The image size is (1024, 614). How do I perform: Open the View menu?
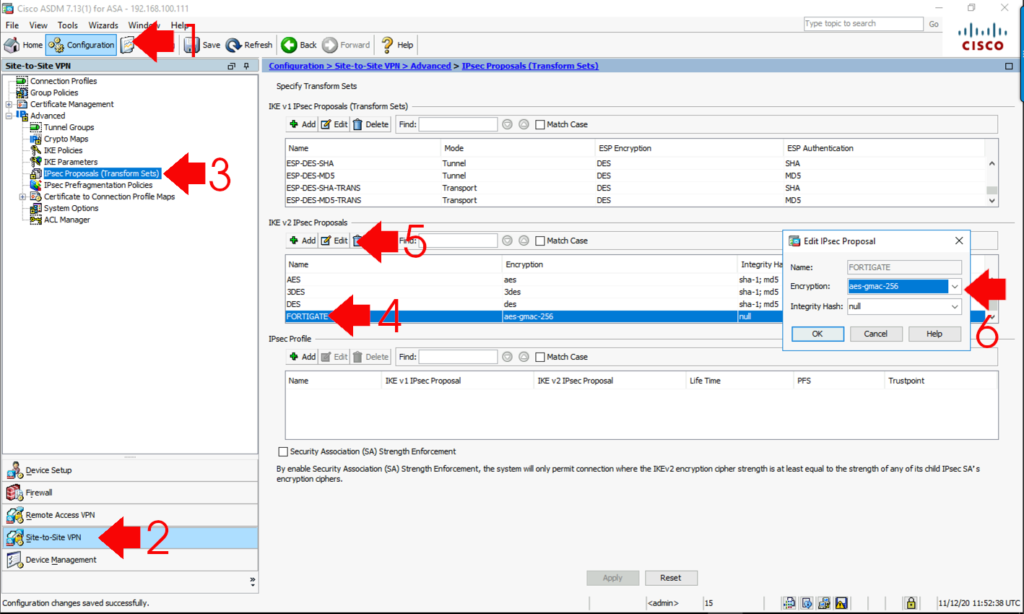(38, 25)
